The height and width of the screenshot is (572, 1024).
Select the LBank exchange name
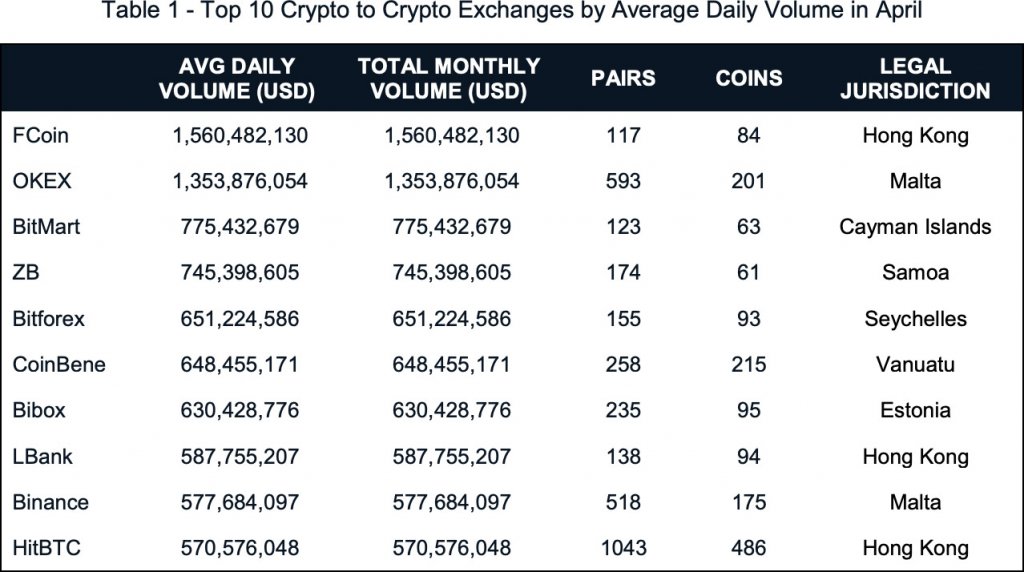[x=43, y=457]
